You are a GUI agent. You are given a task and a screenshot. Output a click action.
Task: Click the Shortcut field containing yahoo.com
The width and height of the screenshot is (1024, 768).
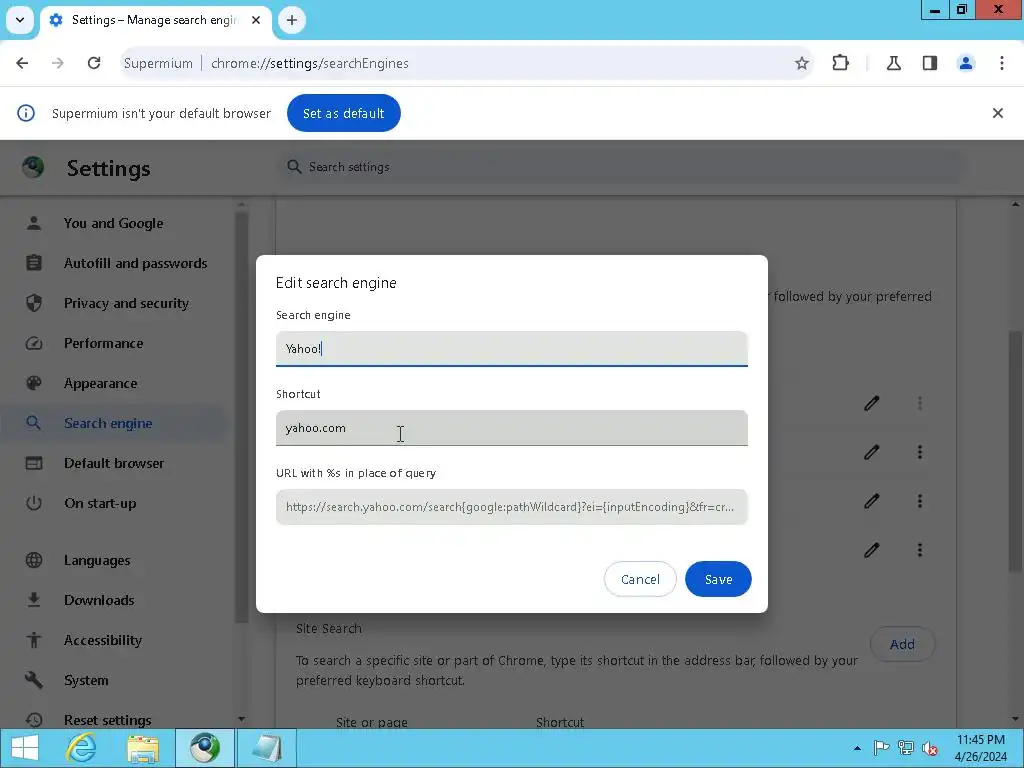511,428
